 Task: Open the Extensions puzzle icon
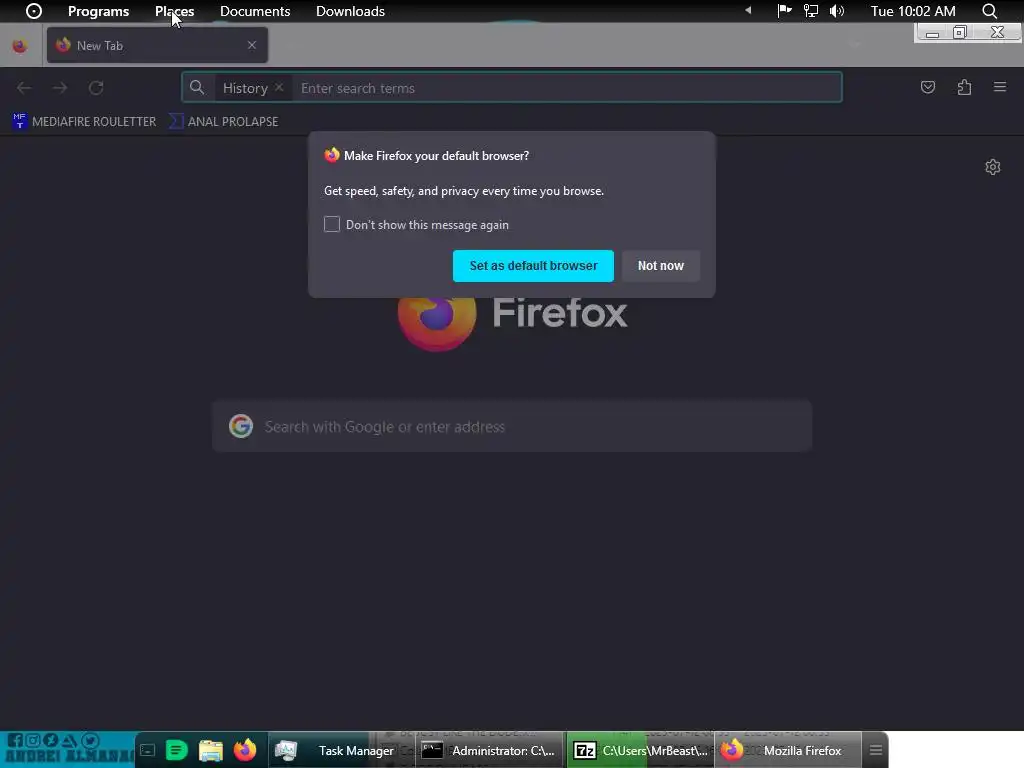pyautogui.click(x=964, y=87)
